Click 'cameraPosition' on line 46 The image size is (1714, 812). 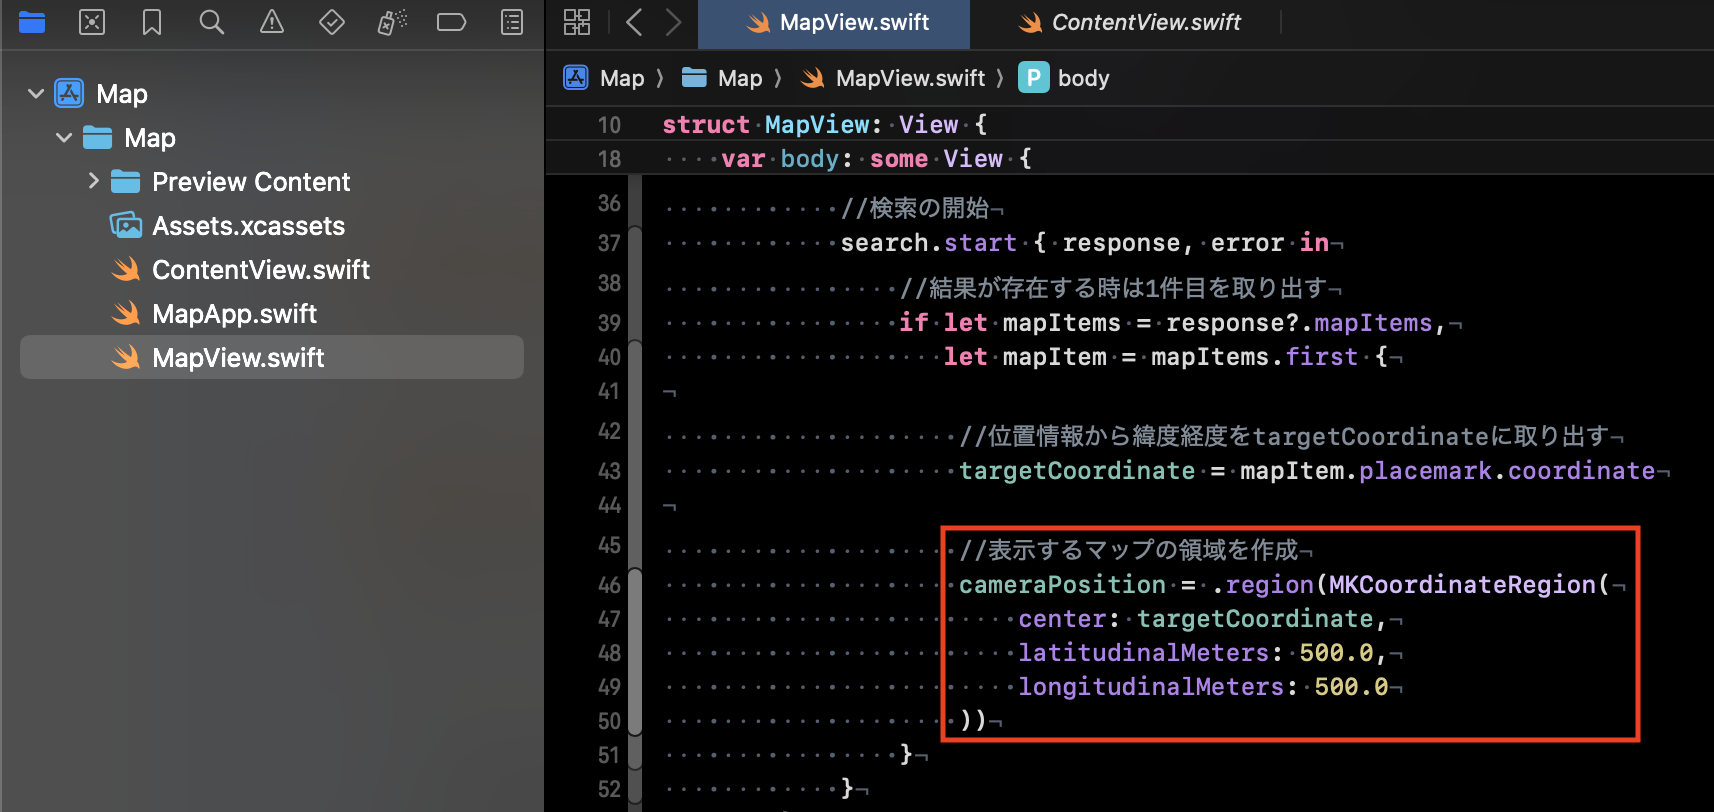[x=1062, y=585]
